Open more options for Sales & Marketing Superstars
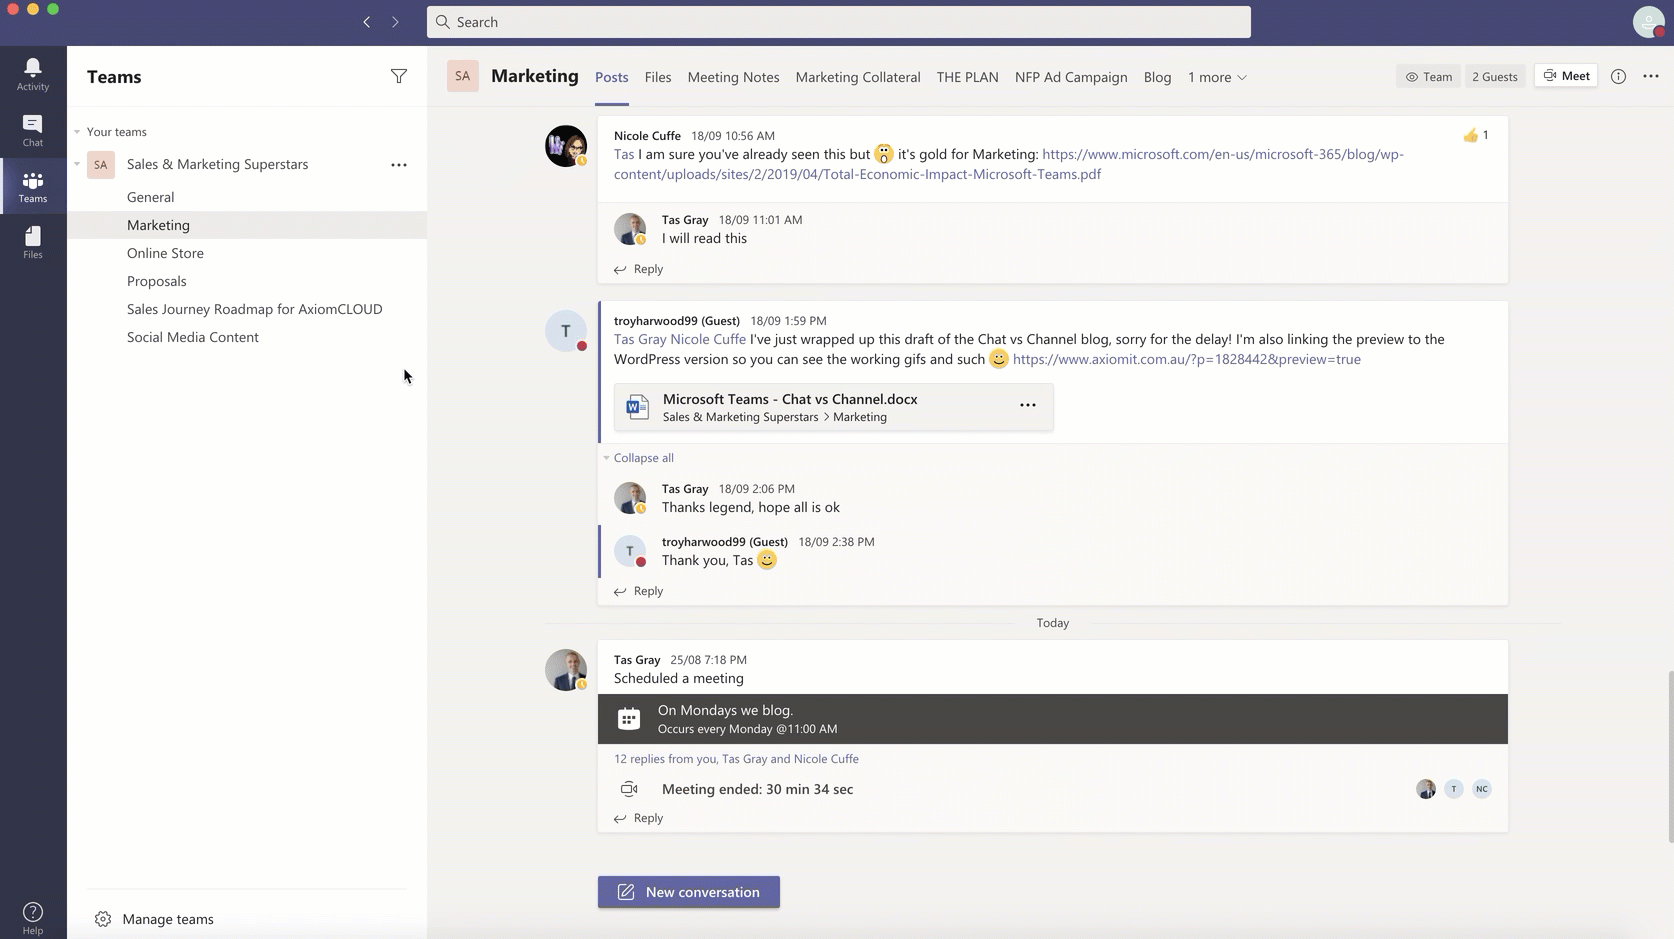 [x=399, y=165]
